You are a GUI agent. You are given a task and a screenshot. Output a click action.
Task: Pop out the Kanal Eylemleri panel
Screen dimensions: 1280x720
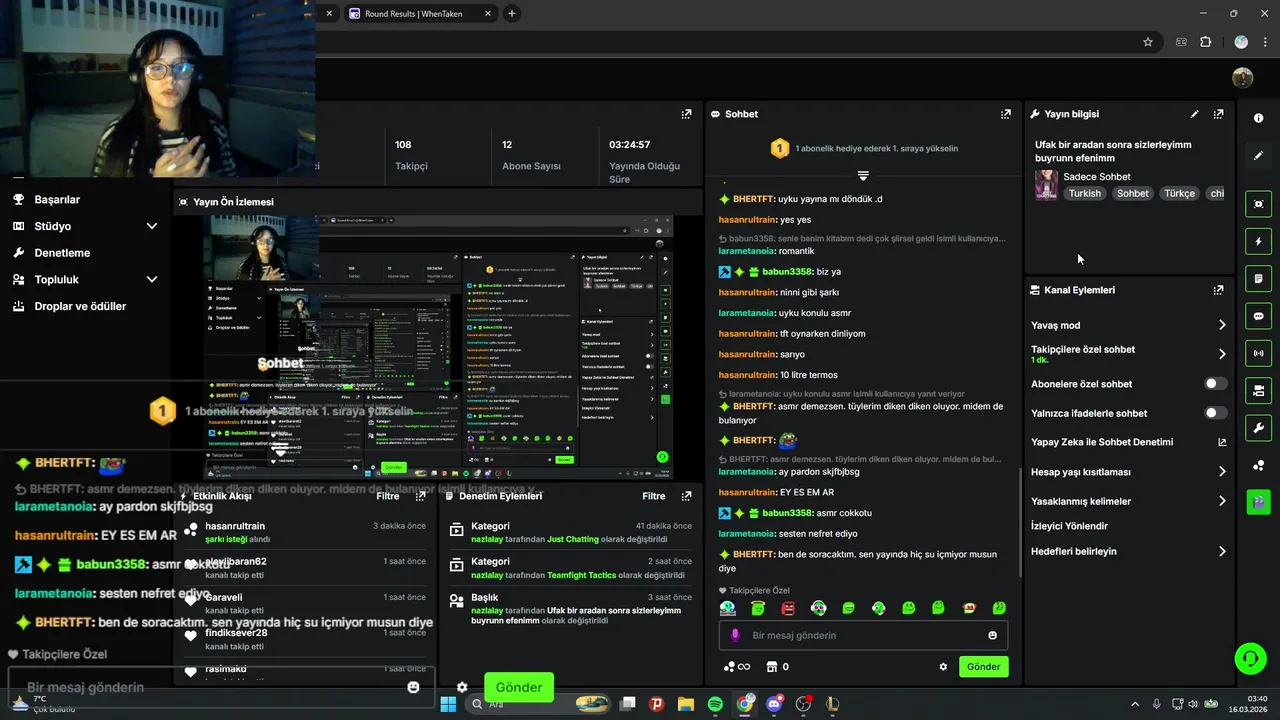click(1218, 290)
